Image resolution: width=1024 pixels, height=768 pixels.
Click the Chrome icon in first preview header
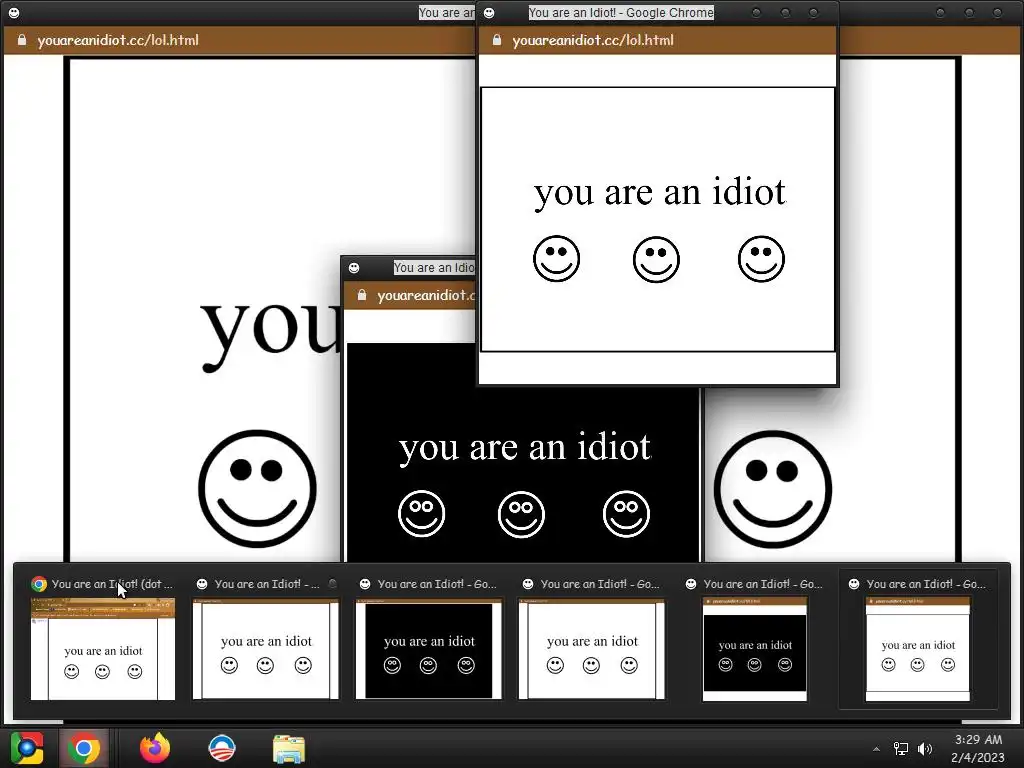click(x=39, y=584)
